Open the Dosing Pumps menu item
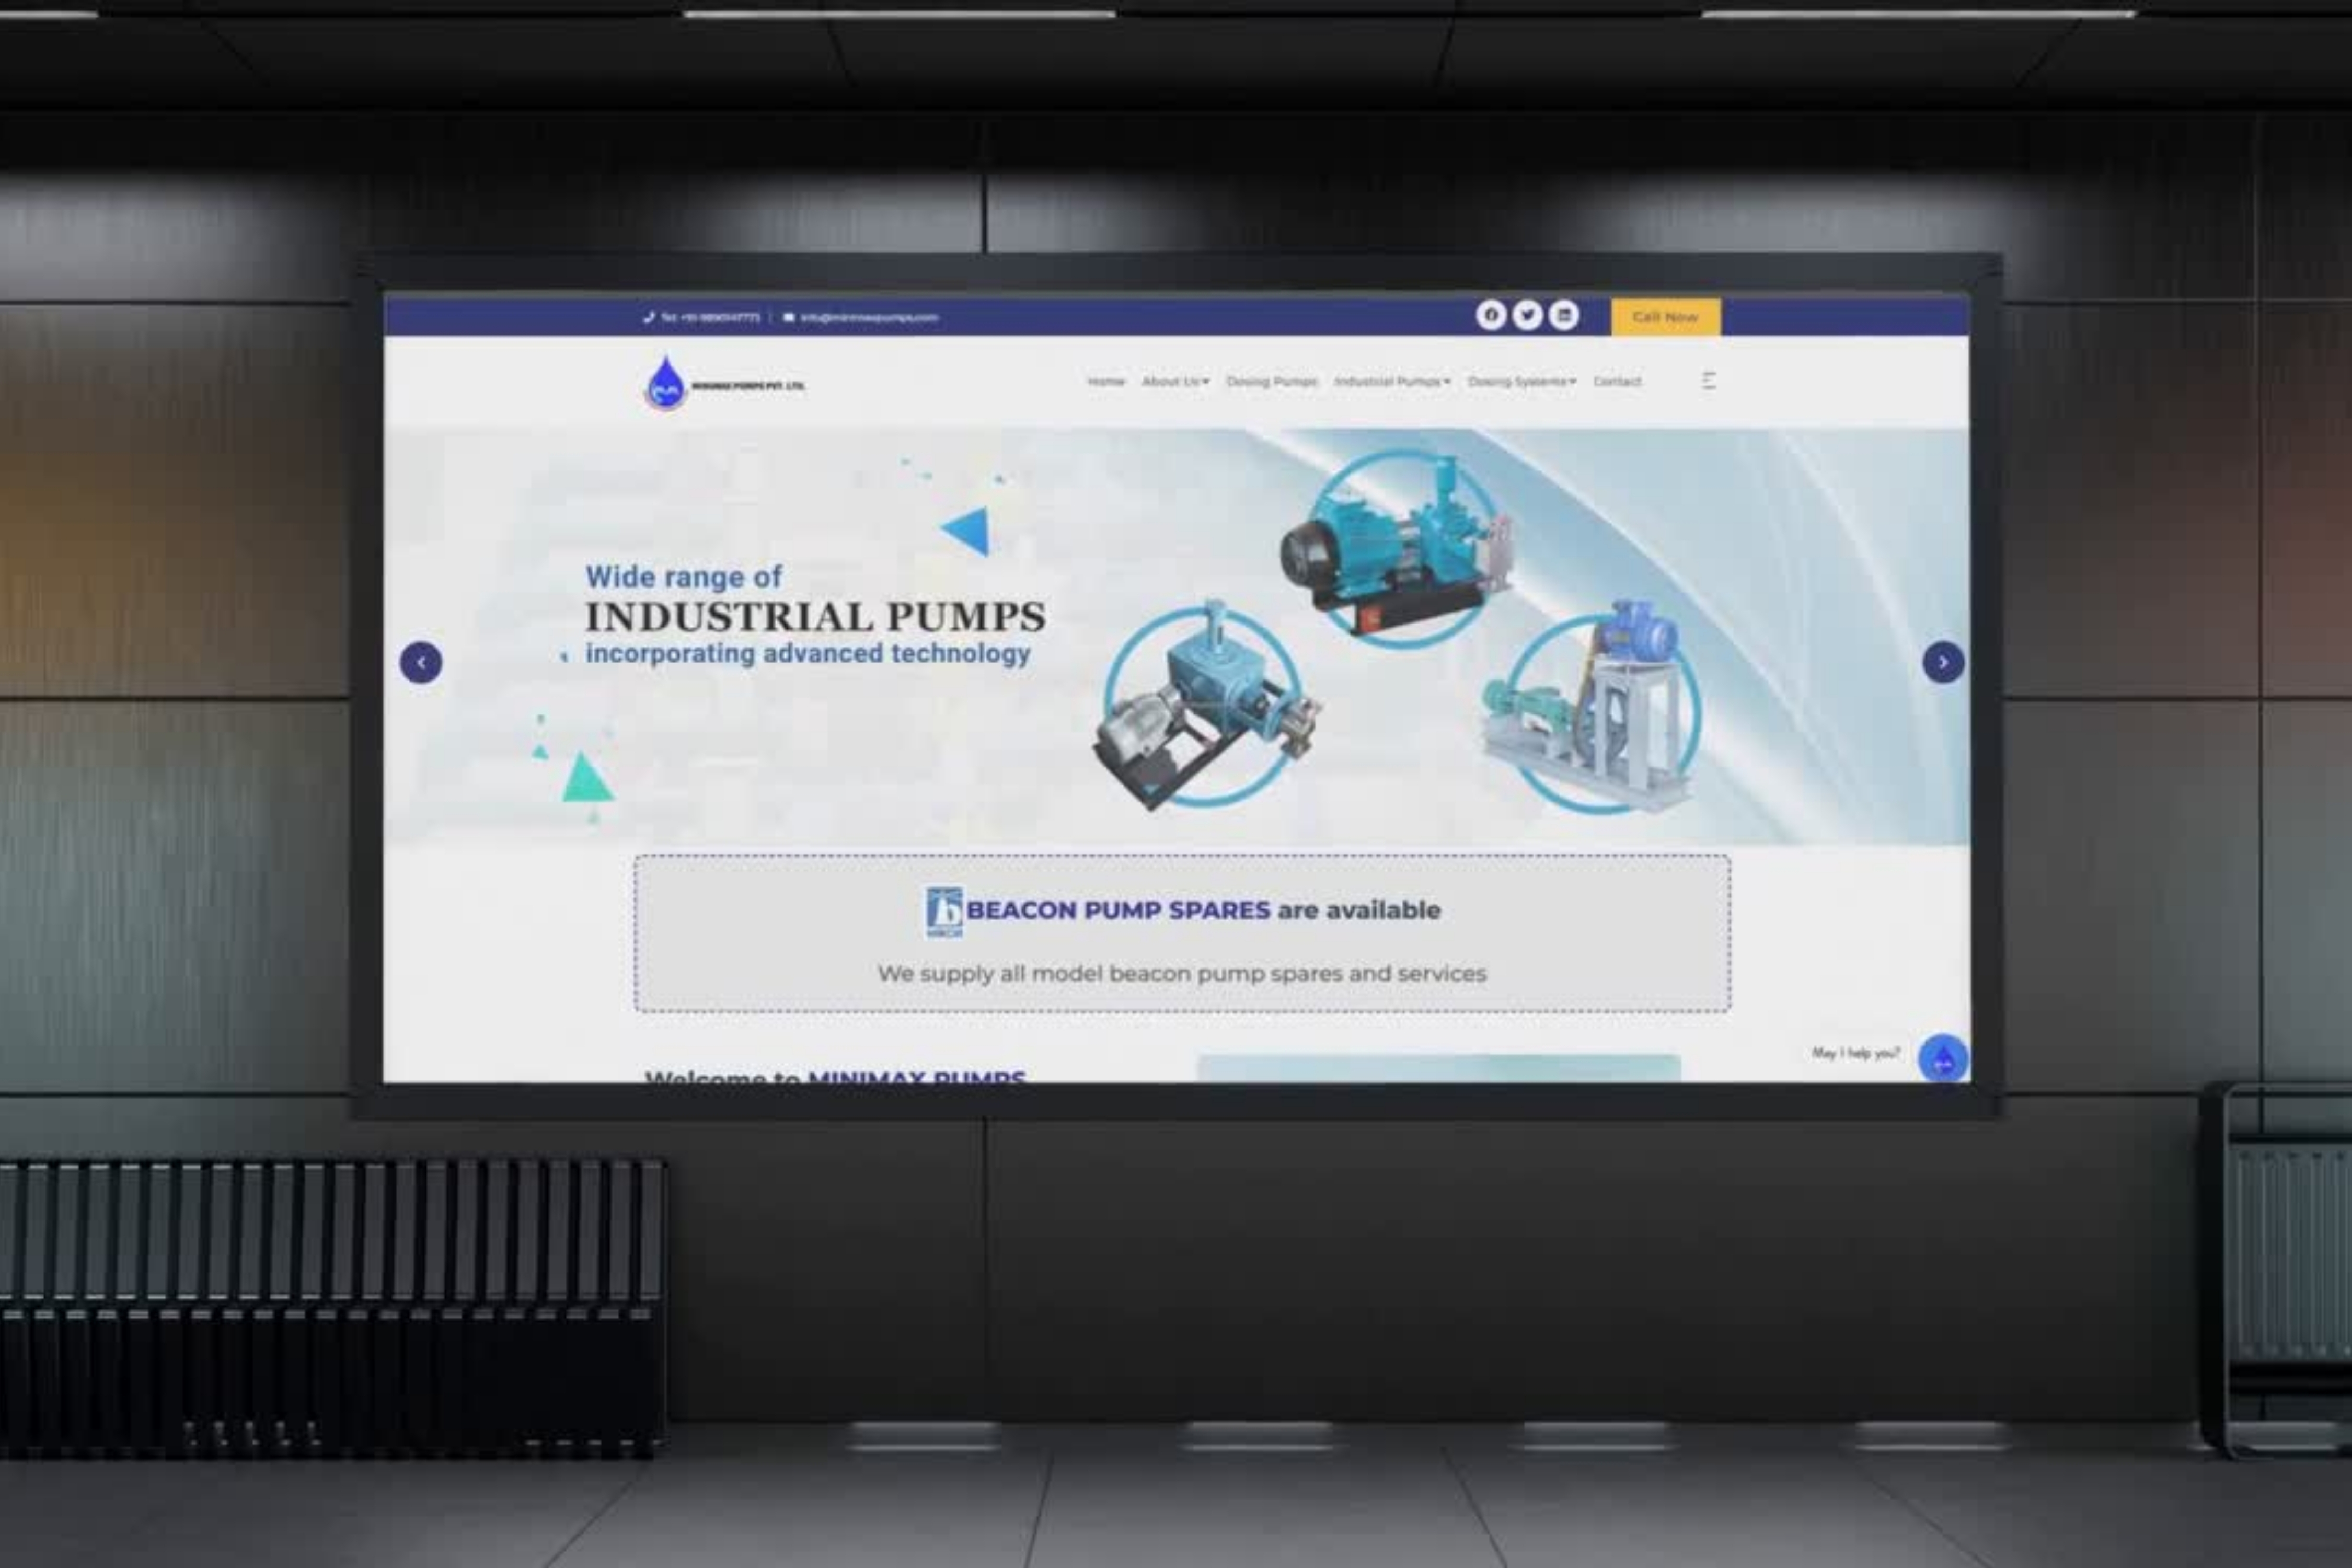Image resolution: width=2352 pixels, height=1568 pixels. pos(1271,382)
